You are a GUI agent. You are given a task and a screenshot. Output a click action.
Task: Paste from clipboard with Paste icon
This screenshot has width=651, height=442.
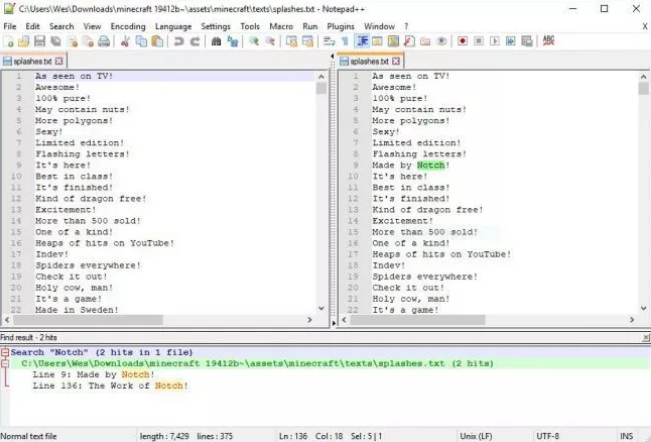[157, 41]
